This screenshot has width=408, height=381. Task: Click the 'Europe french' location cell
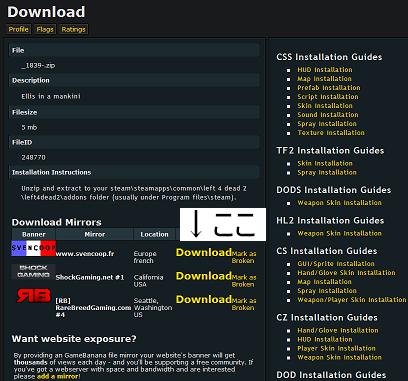[x=145, y=257]
